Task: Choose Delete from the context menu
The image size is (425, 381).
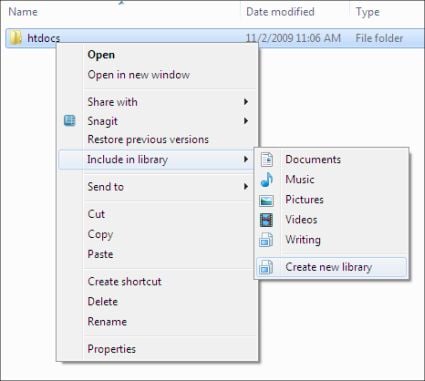Action: pos(103,301)
